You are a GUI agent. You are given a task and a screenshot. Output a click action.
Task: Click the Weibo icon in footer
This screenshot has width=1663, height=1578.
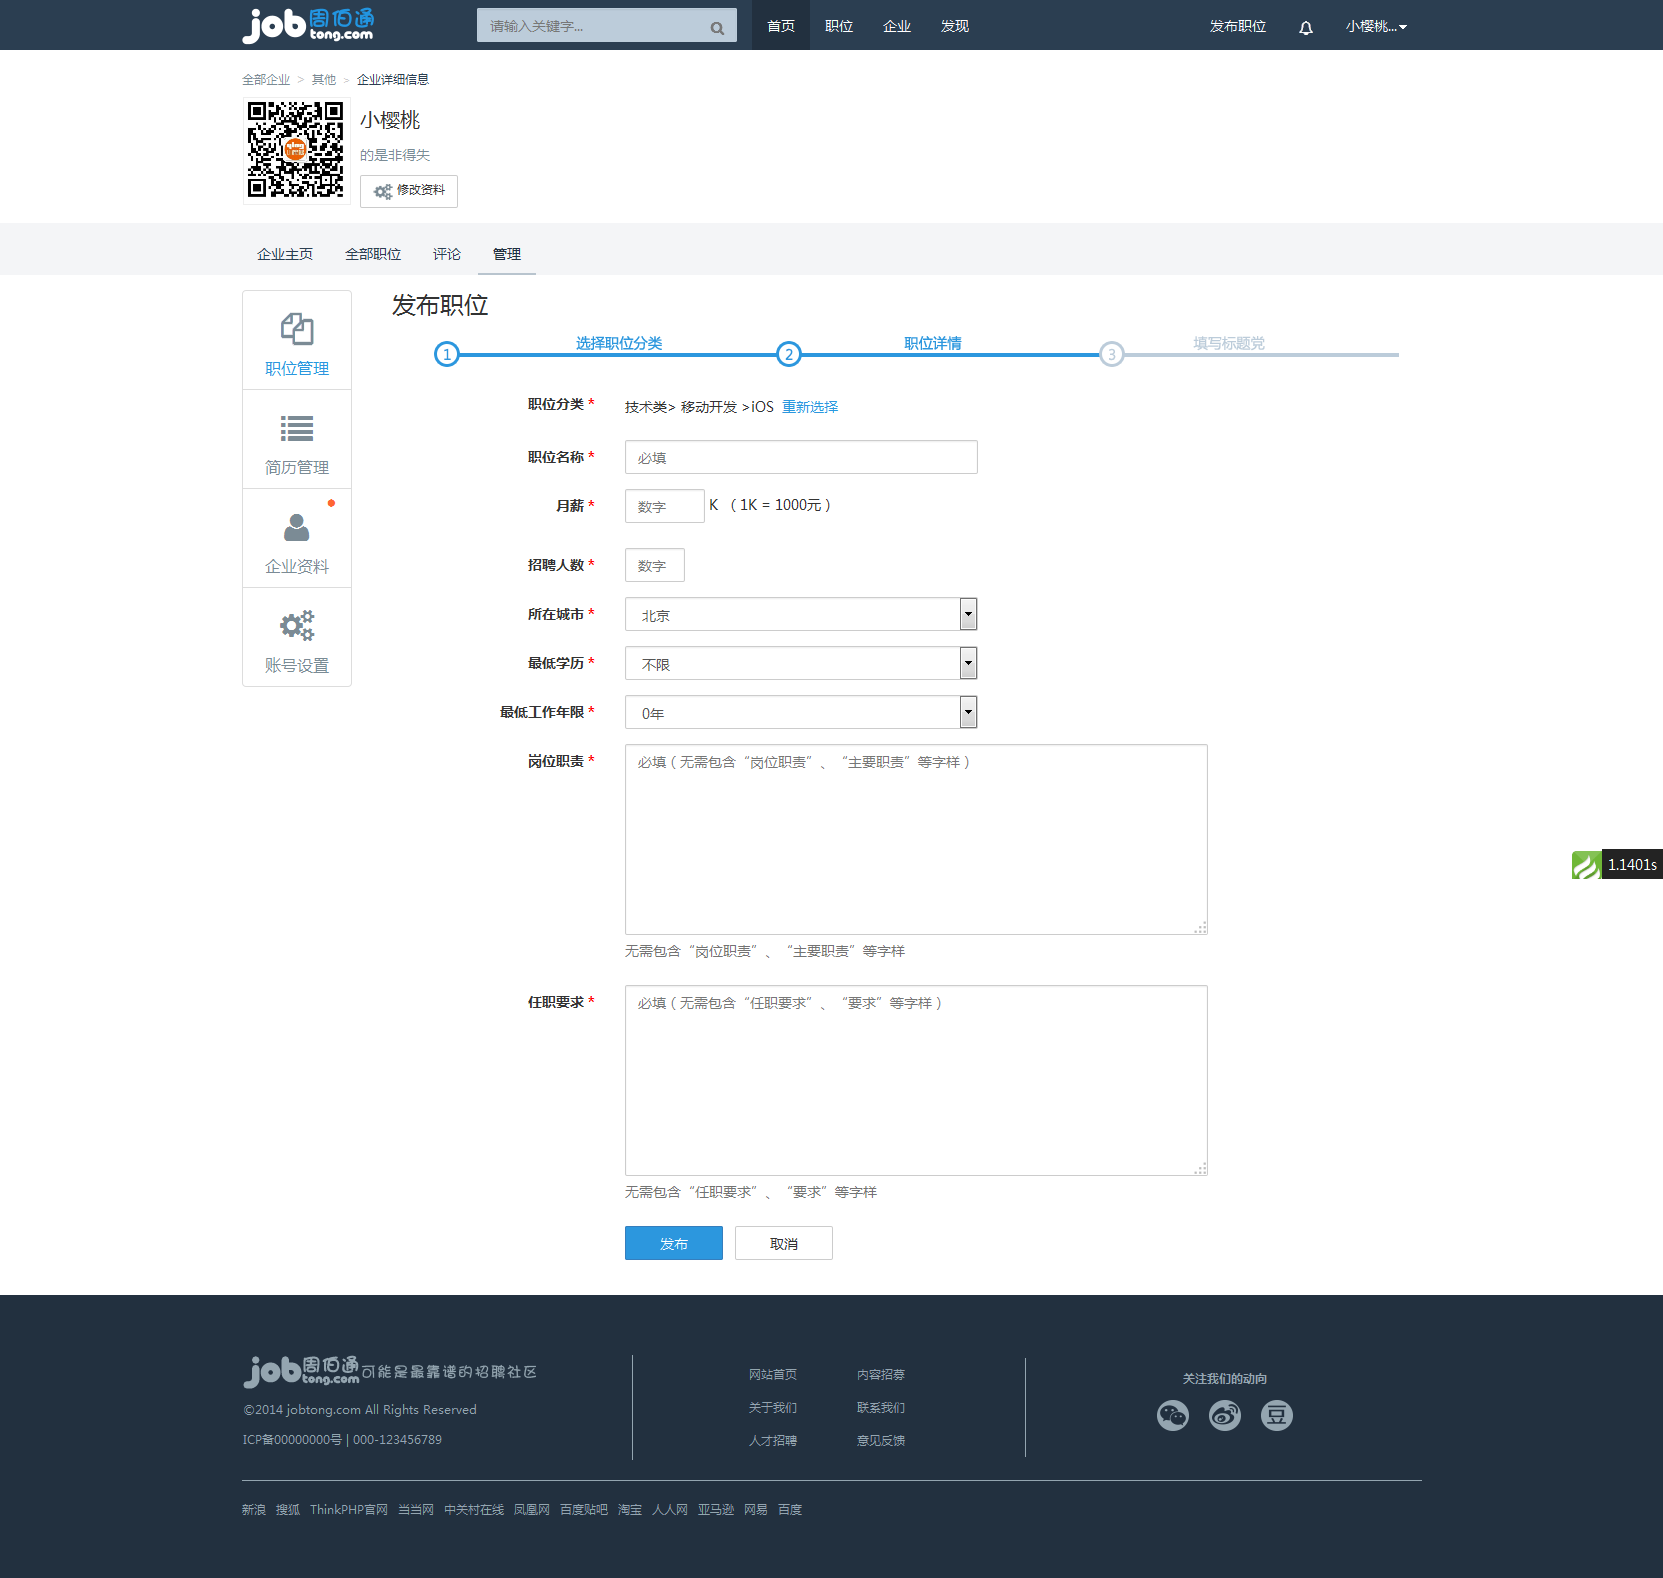coord(1225,1415)
